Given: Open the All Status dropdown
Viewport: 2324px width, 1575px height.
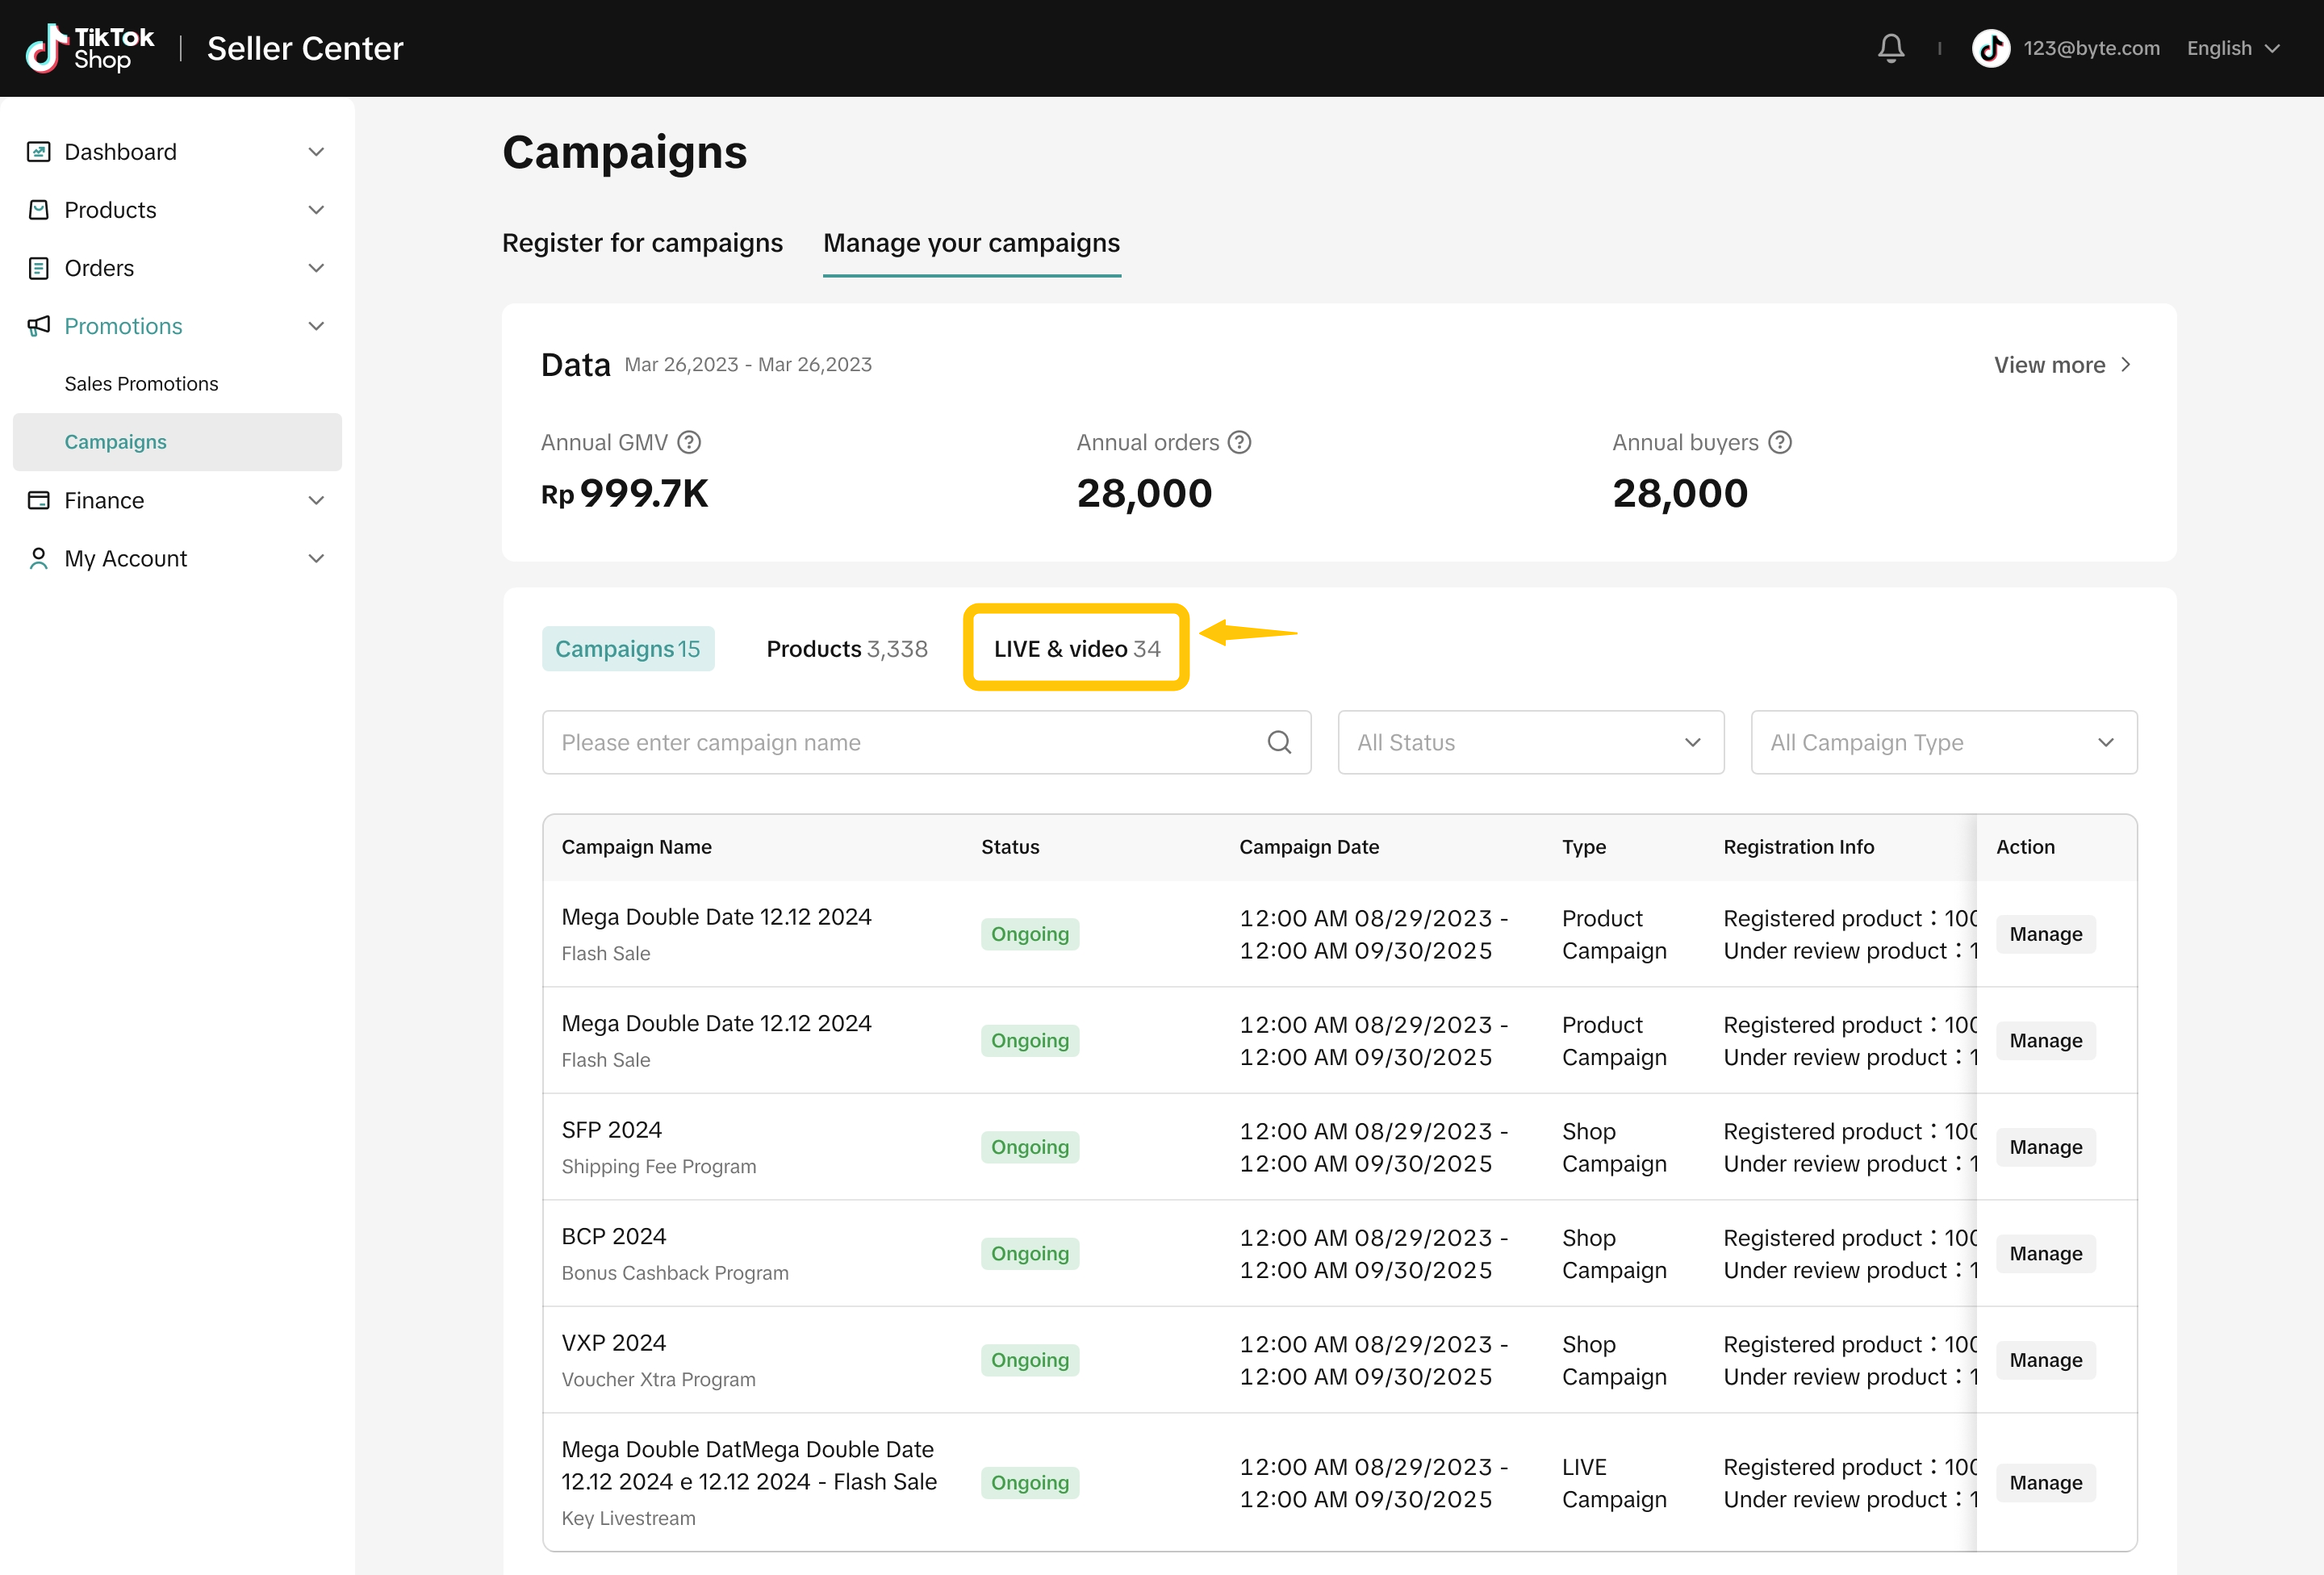Looking at the screenshot, I should pos(1530,742).
